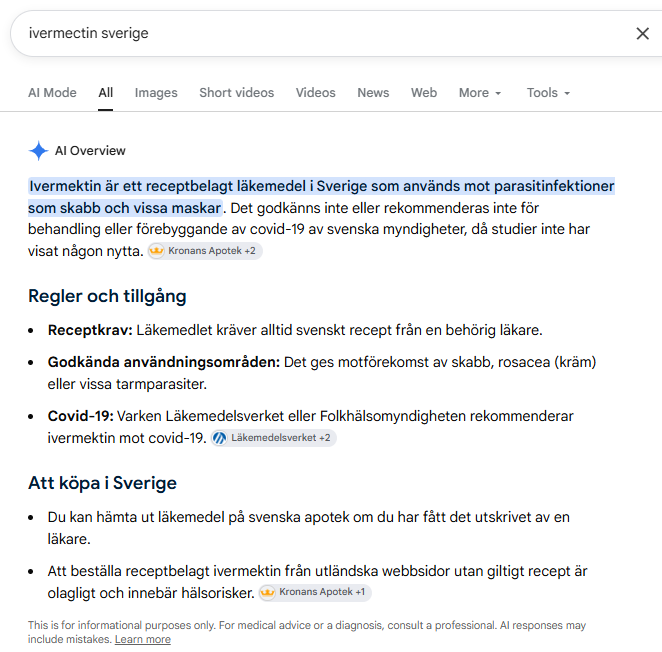Screen dimensions: 662x652
Task: Open the 'Kronans Apotek +1' source chip
Action: pyautogui.click(x=315, y=592)
